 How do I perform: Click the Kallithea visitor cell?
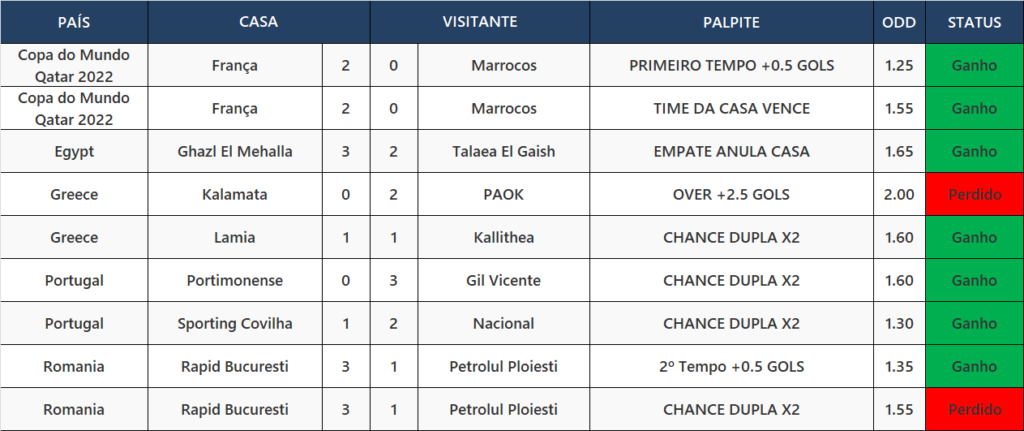tap(504, 238)
